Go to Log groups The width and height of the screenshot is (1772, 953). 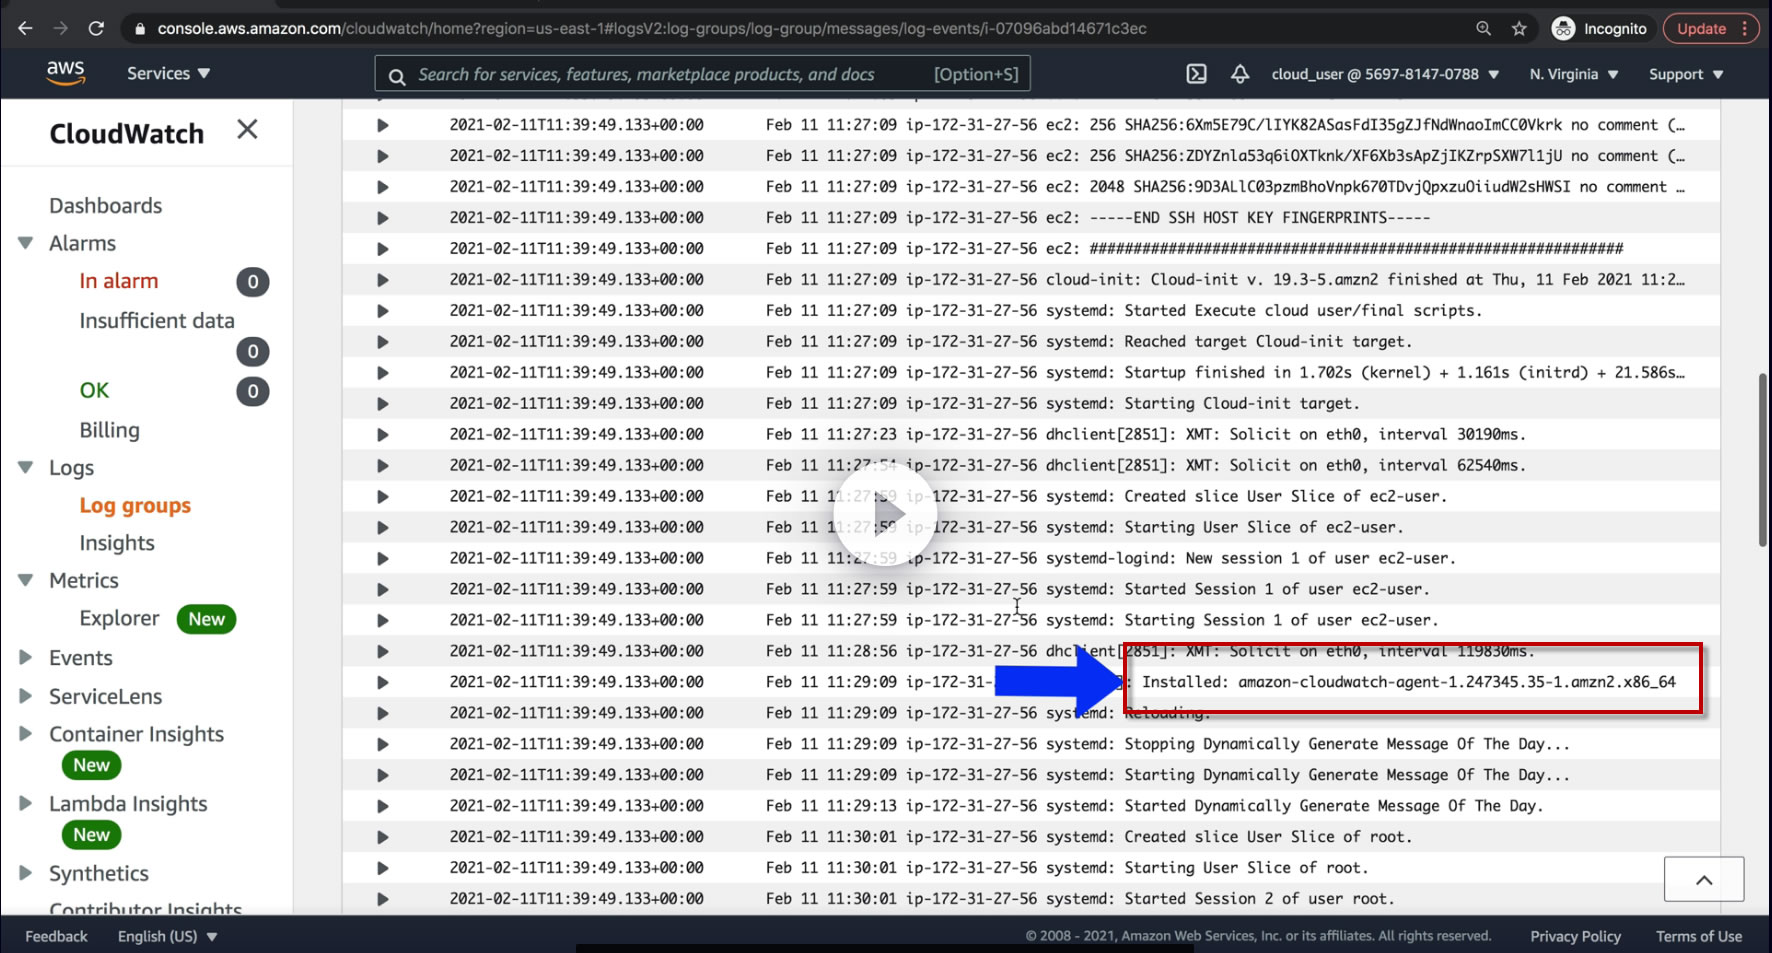pyautogui.click(x=135, y=505)
